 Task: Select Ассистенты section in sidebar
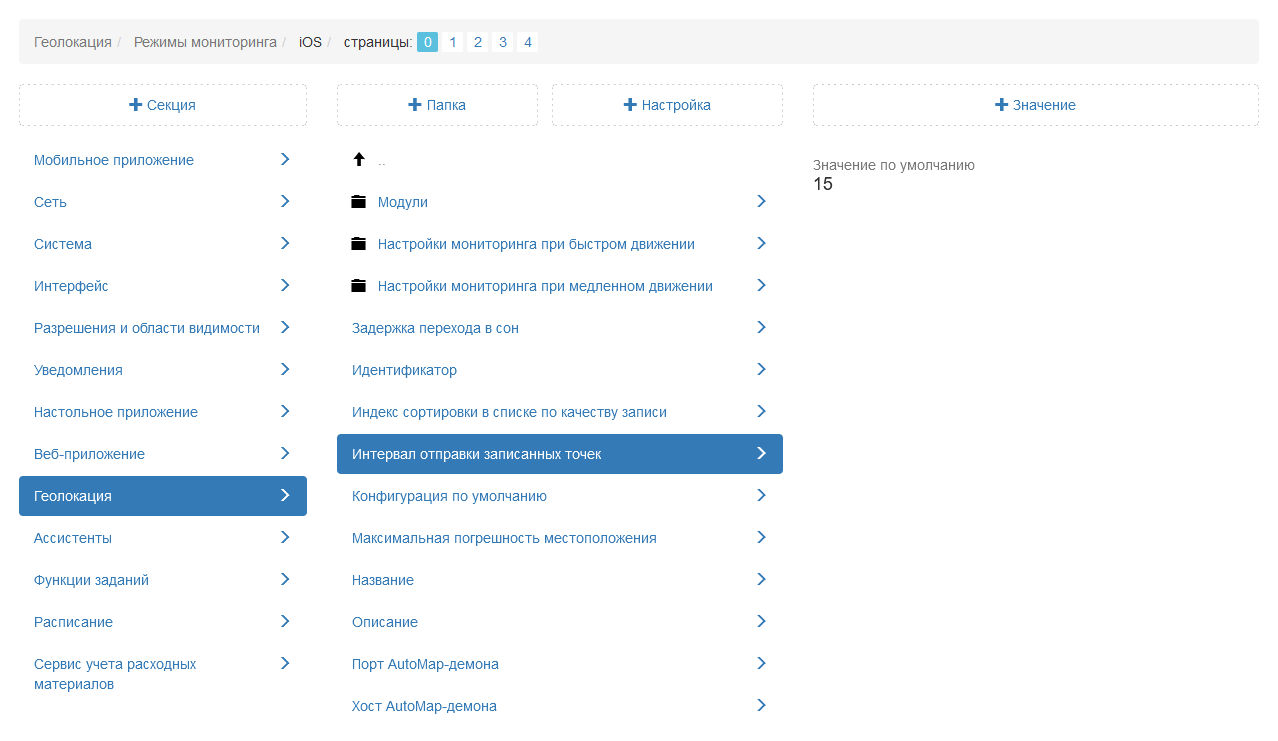(x=73, y=538)
